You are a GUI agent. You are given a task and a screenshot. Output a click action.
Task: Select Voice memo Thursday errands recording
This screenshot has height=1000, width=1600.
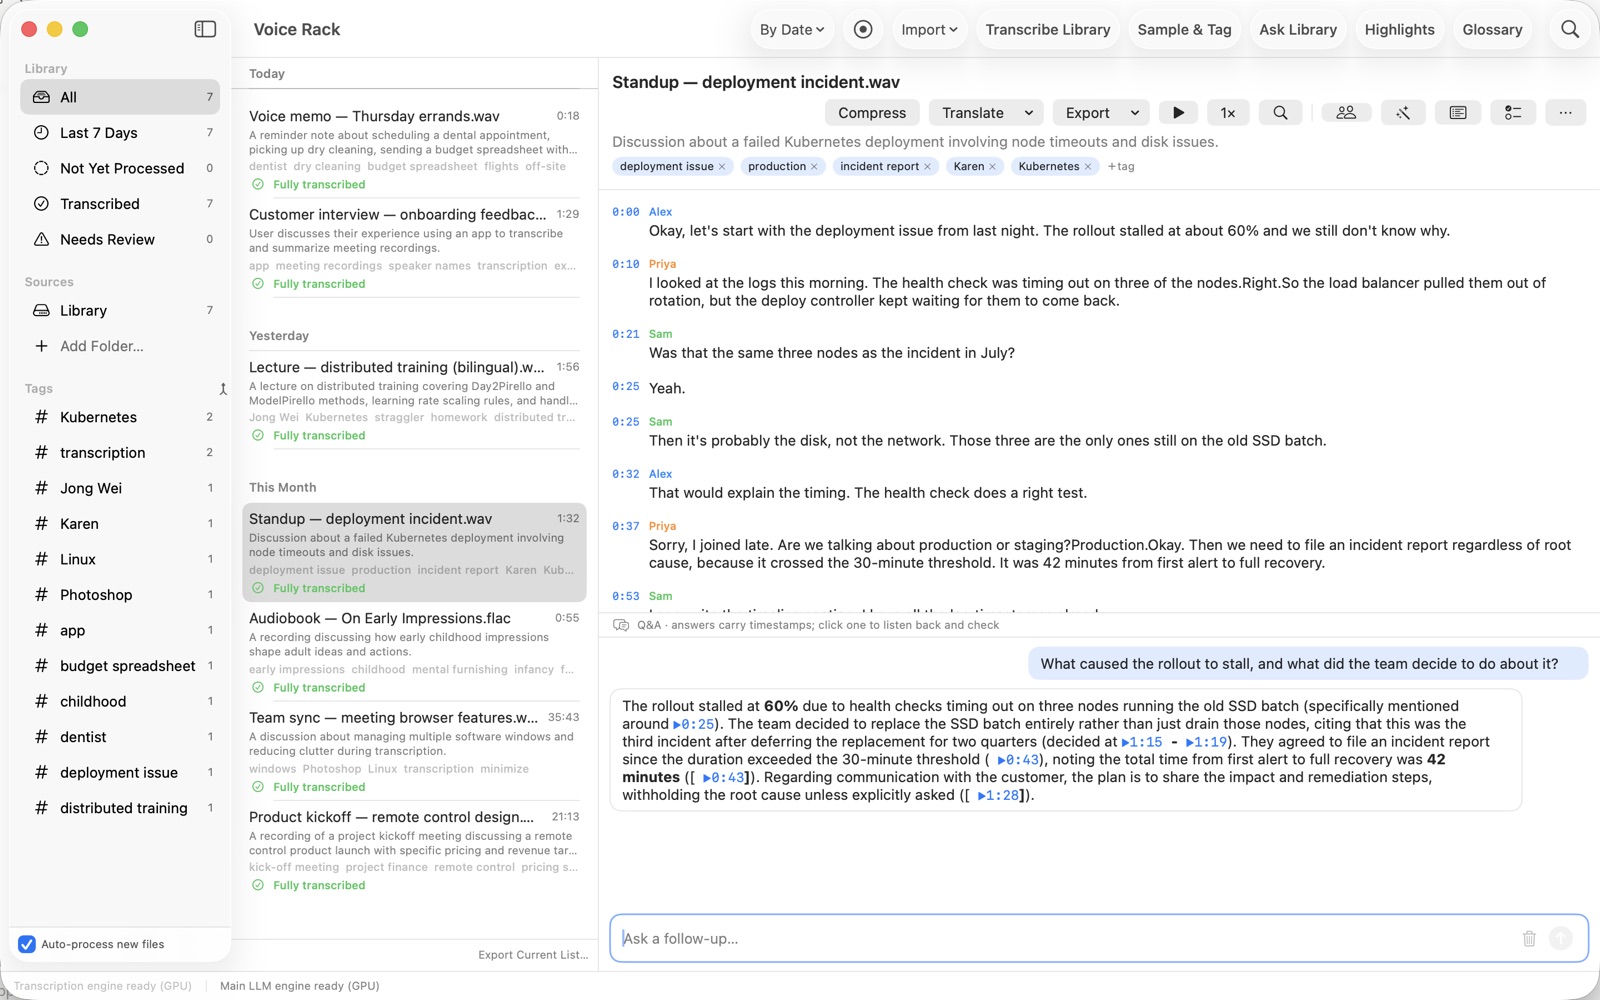pyautogui.click(x=414, y=149)
